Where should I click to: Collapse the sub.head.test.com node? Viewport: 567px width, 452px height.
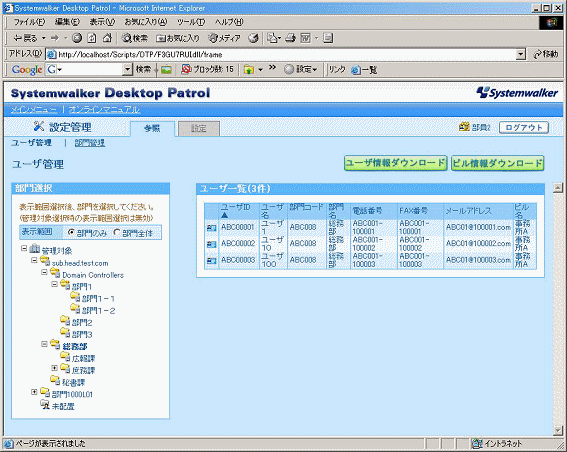tap(34, 260)
